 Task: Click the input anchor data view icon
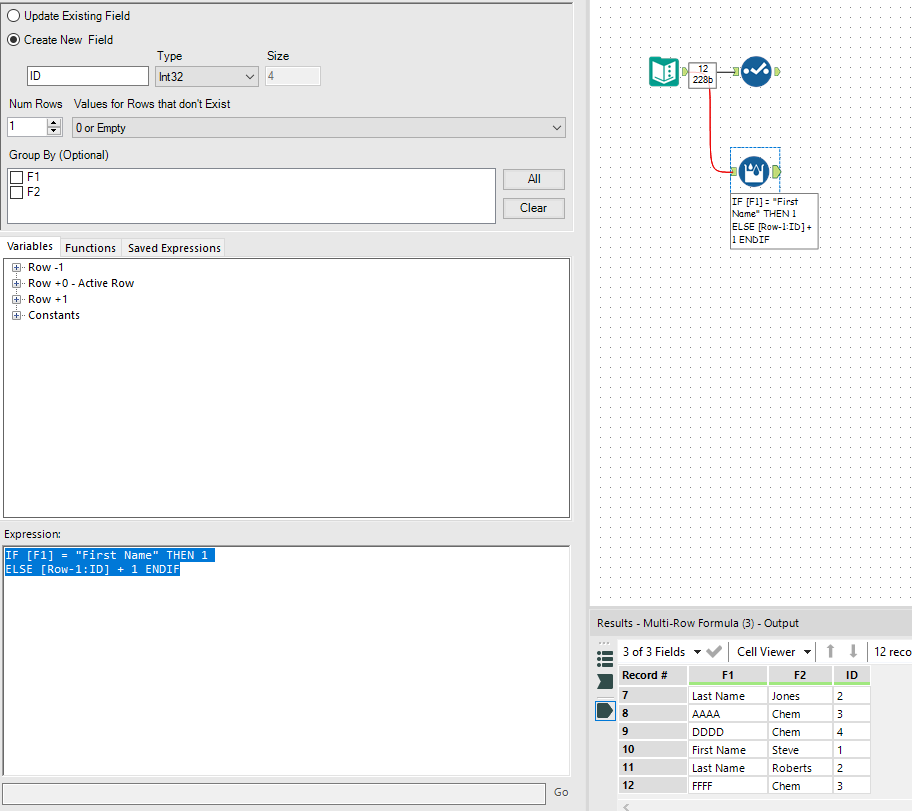tap(605, 681)
